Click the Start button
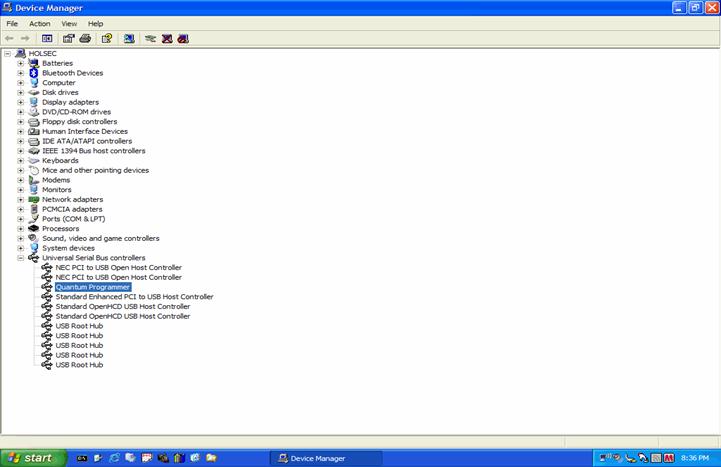Screen dimensions: 721x467 (33, 458)
